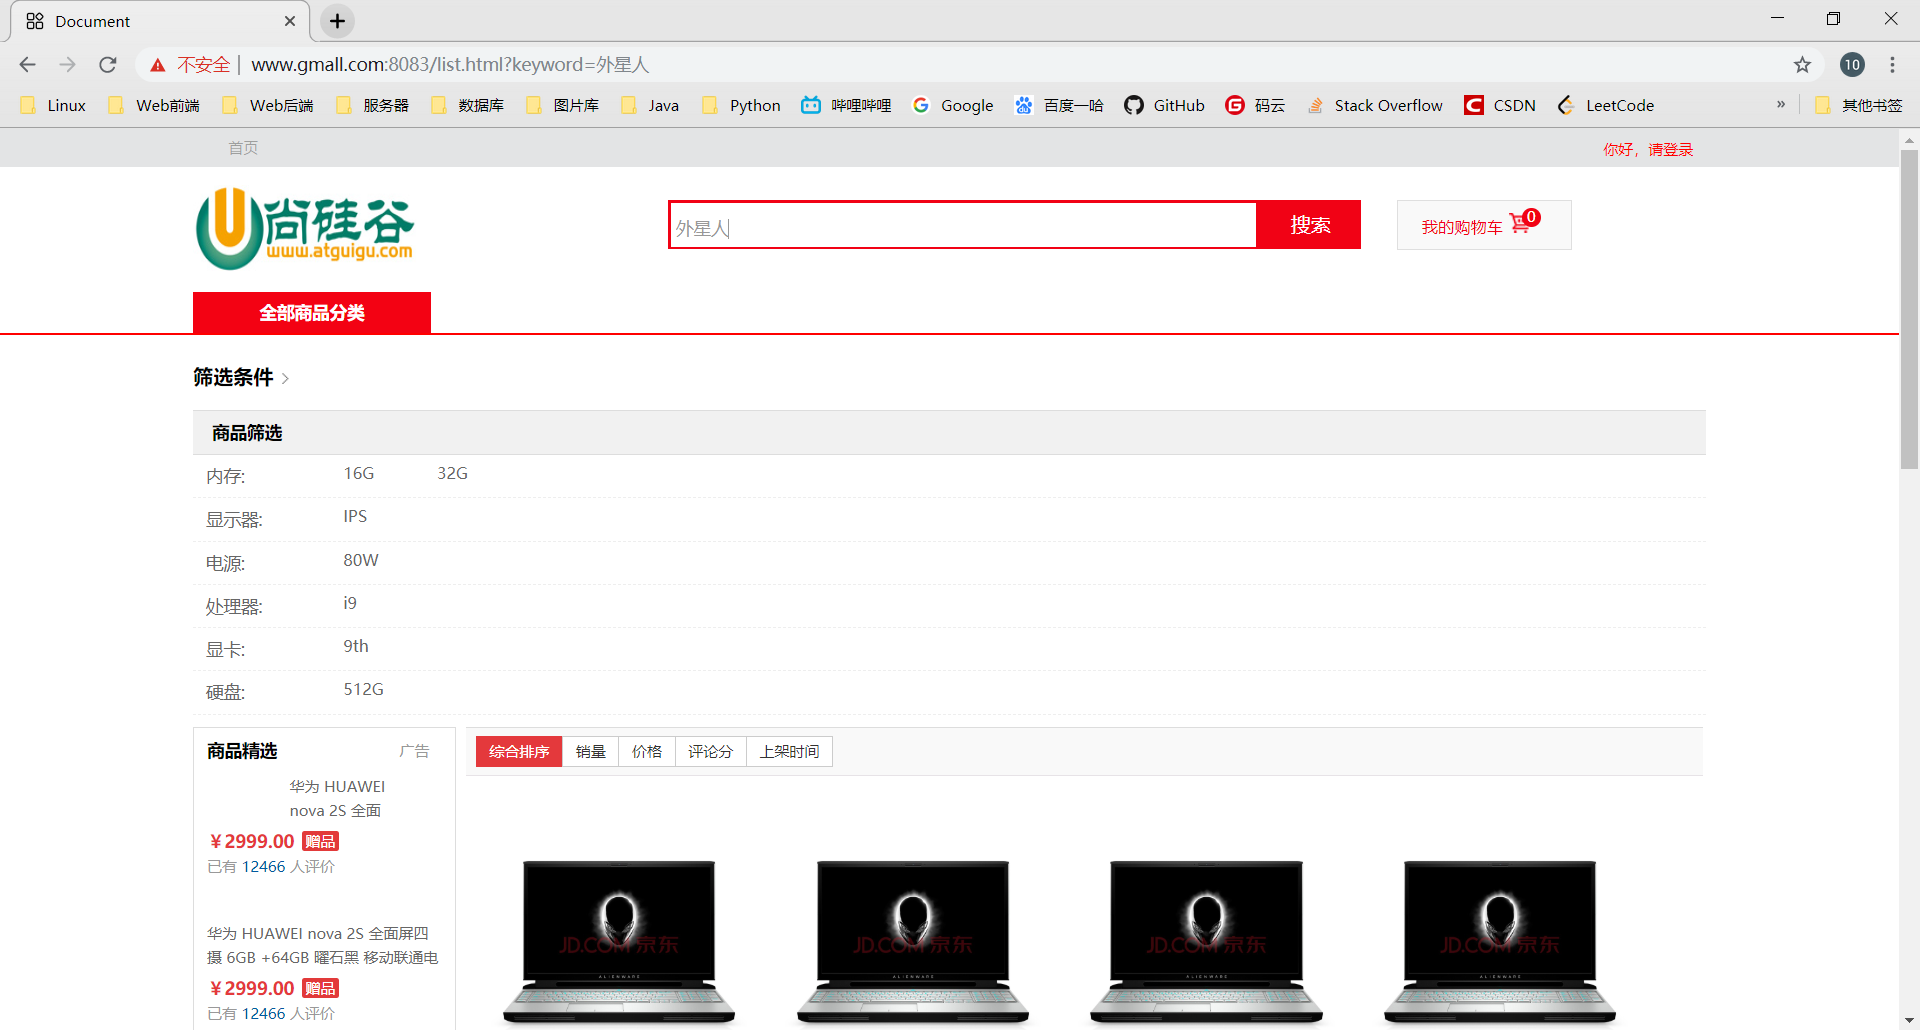Open the 哔哩哔哩 bookmark
This screenshot has height=1030, width=1920.
pyautogui.click(x=846, y=105)
